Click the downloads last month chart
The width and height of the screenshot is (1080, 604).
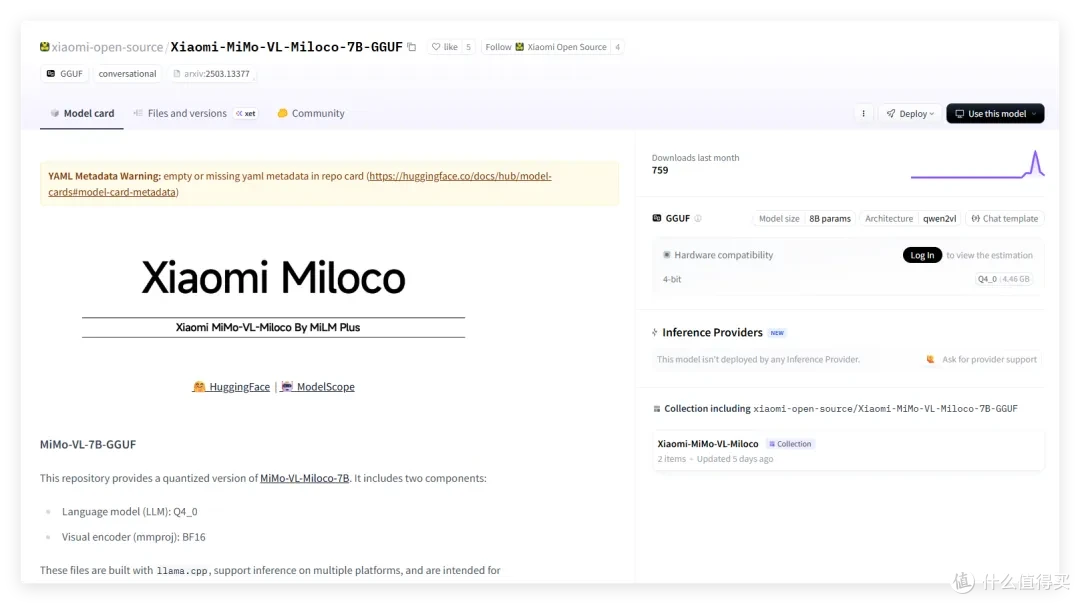coord(977,165)
